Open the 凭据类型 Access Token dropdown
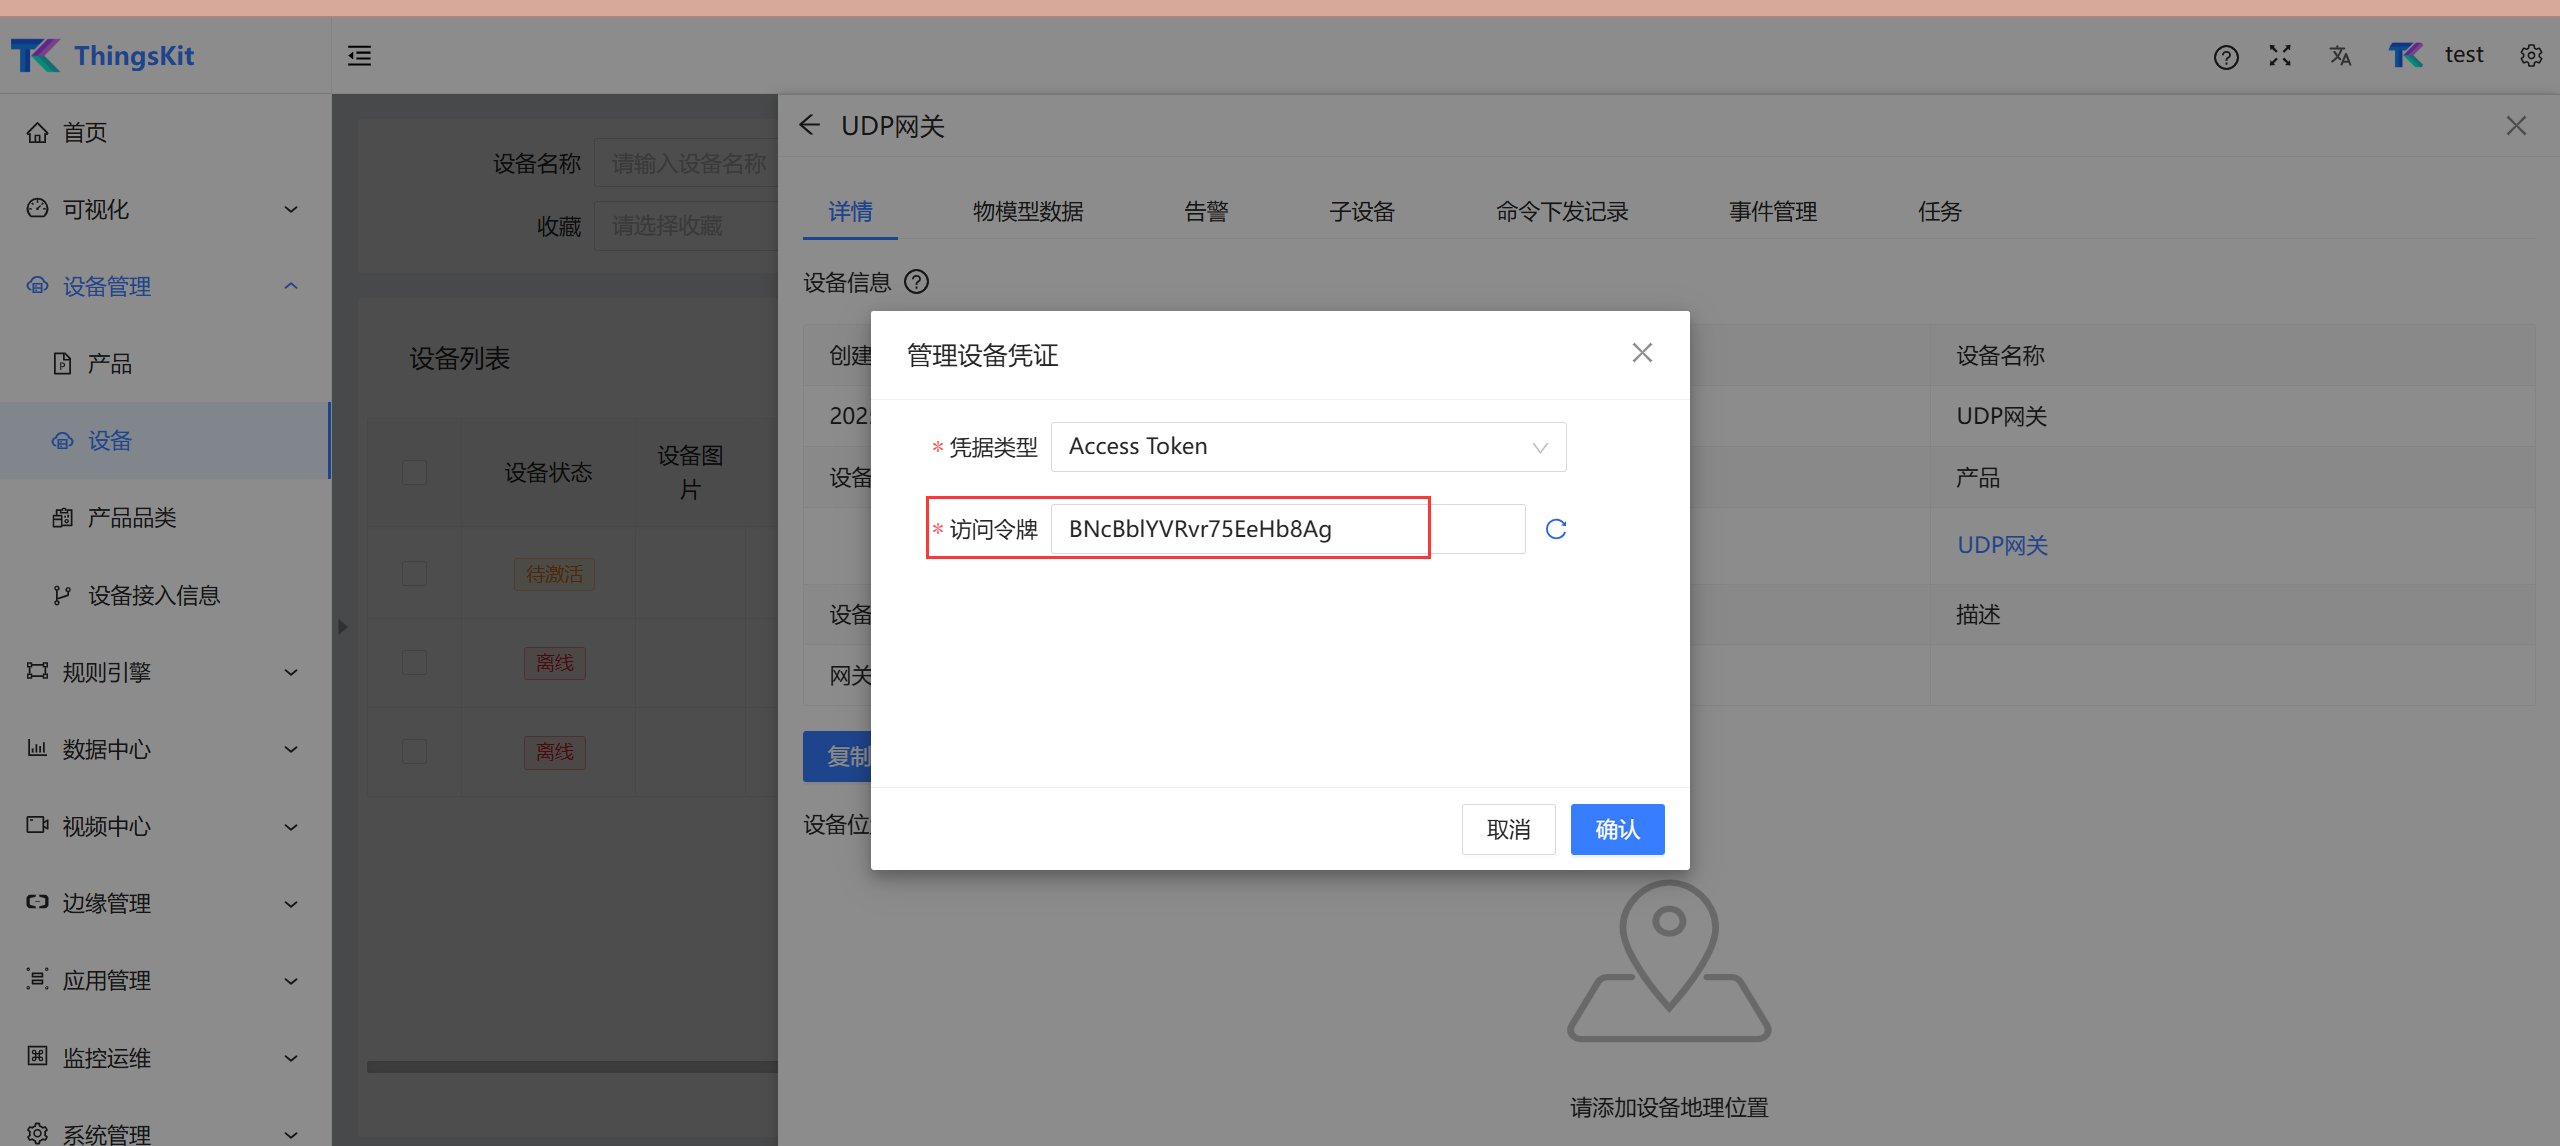 (x=1308, y=447)
